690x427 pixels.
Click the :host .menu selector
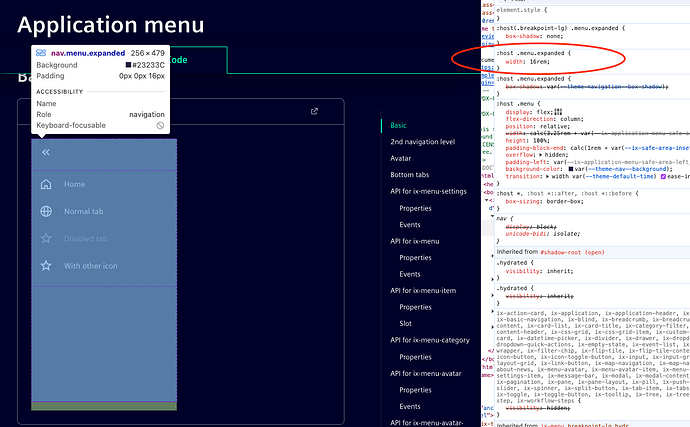(x=515, y=103)
